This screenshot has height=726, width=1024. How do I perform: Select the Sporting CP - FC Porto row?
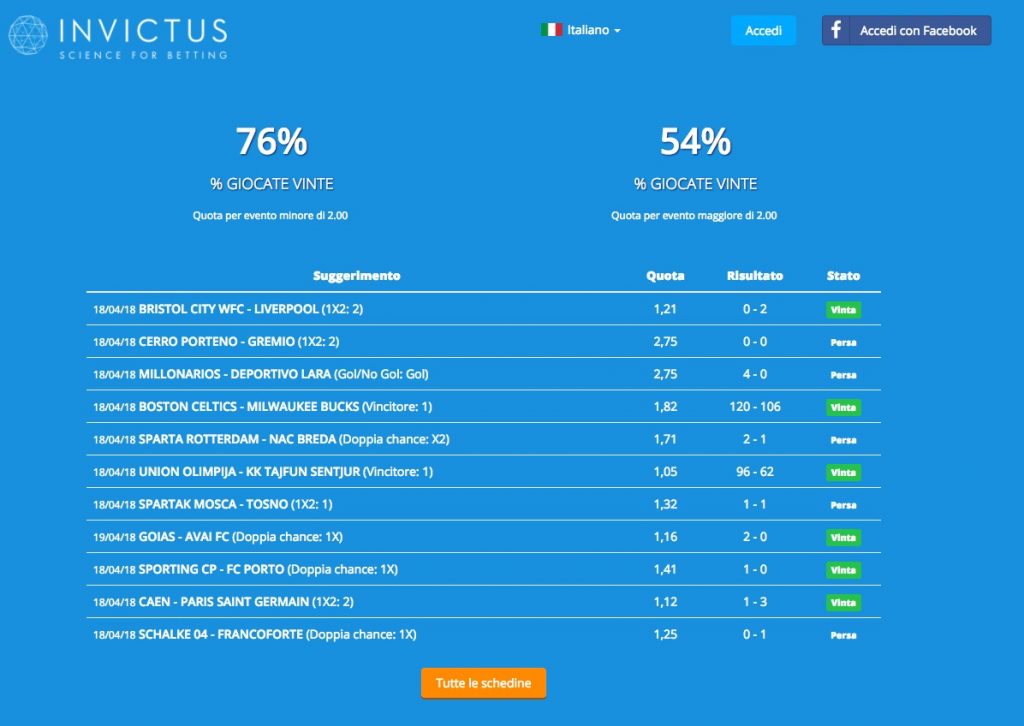[483, 569]
